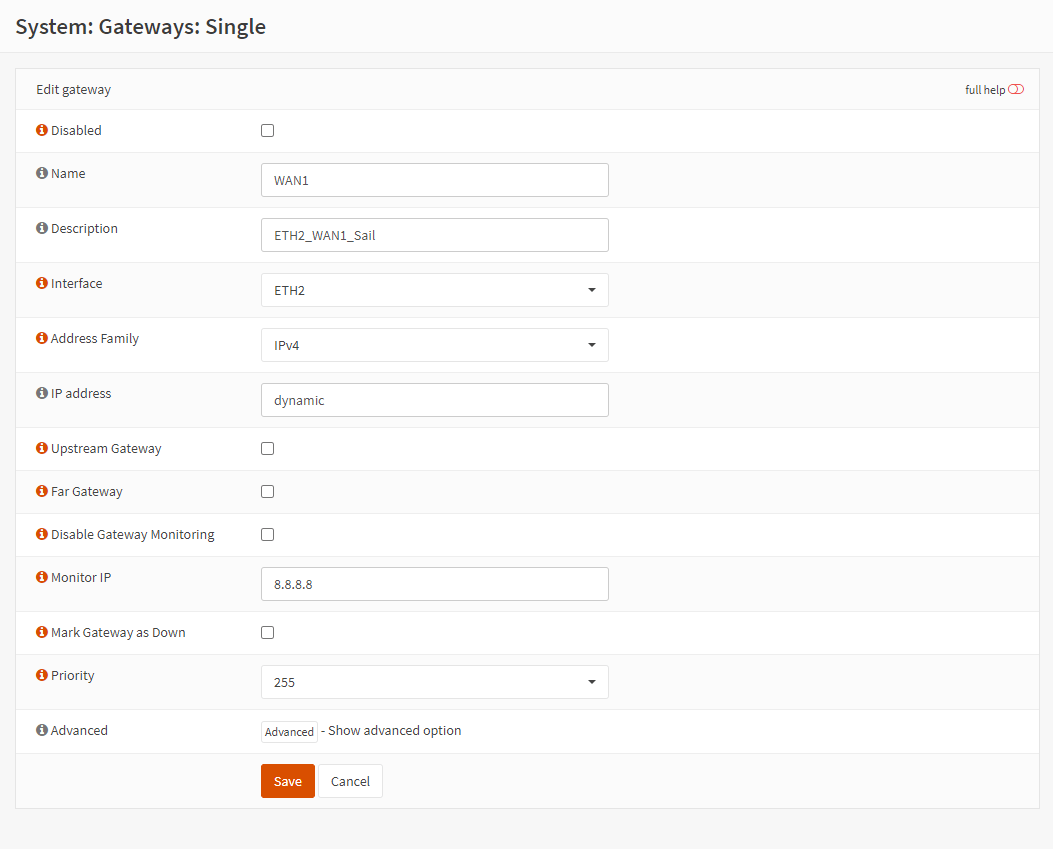Click the info icon next to Disabled

click(42, 130)
